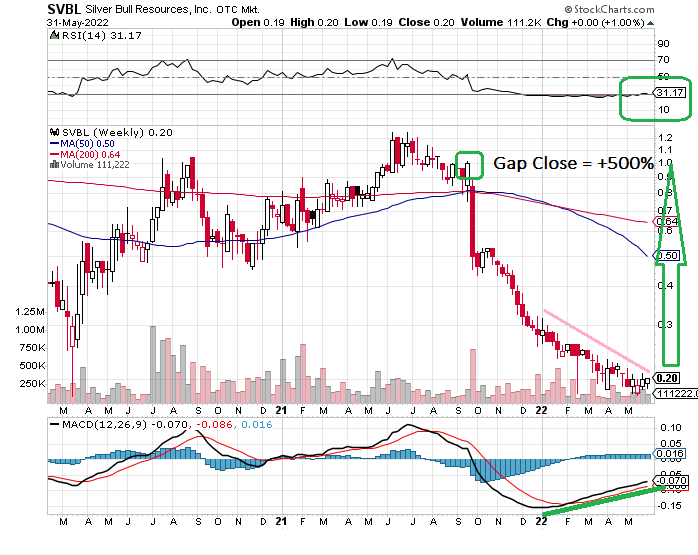
Task: Click the 0.64 MA(200) price tag on the axis
Action: coord(666,221)
